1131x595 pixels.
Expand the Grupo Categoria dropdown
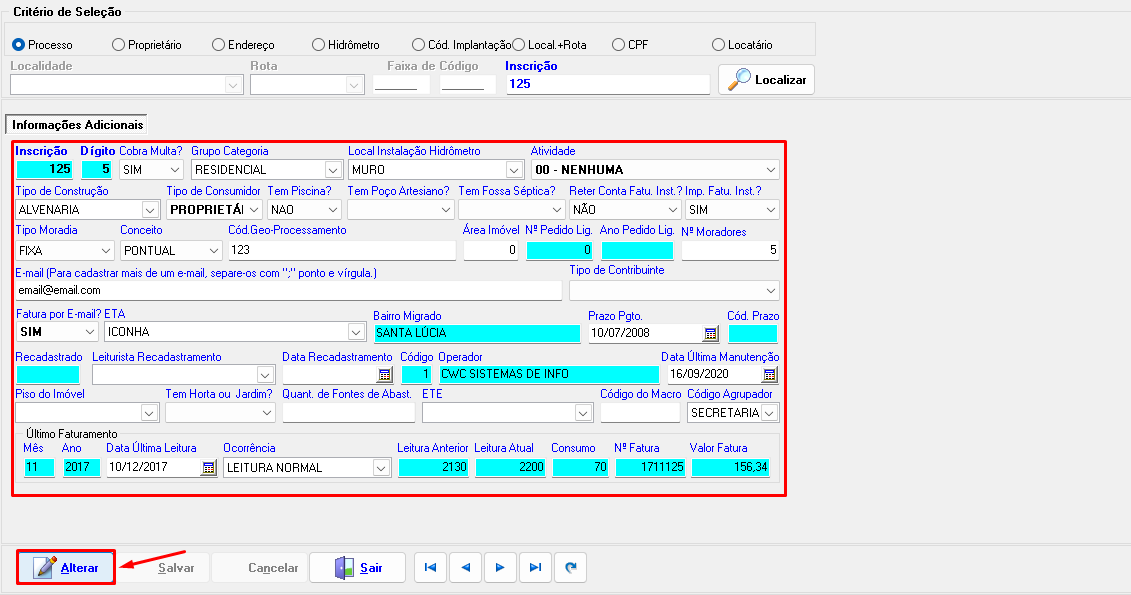click(x=333, y=170)
